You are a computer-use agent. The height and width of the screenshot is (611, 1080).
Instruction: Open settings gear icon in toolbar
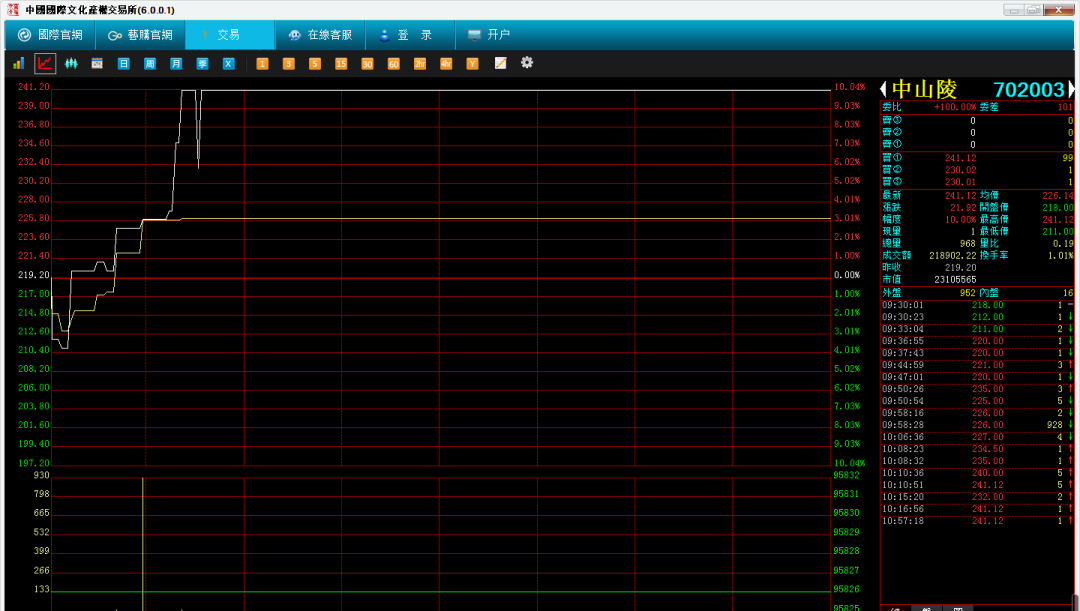(527, 63)
